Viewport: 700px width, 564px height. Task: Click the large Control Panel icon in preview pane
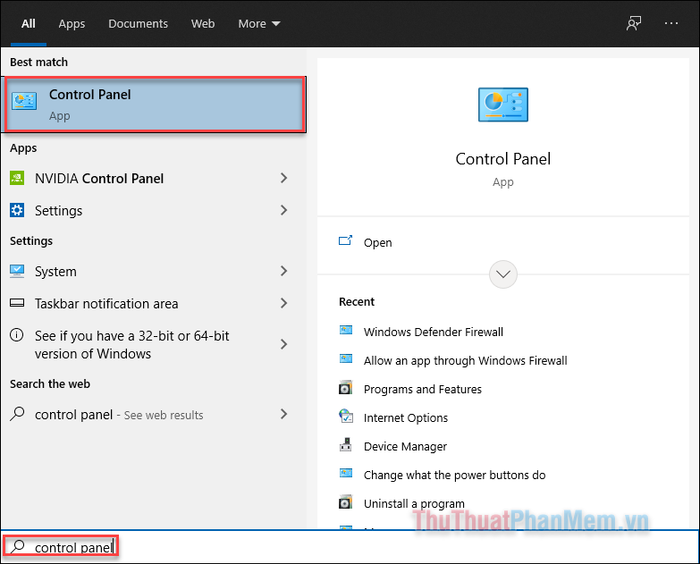coord(503,104)
